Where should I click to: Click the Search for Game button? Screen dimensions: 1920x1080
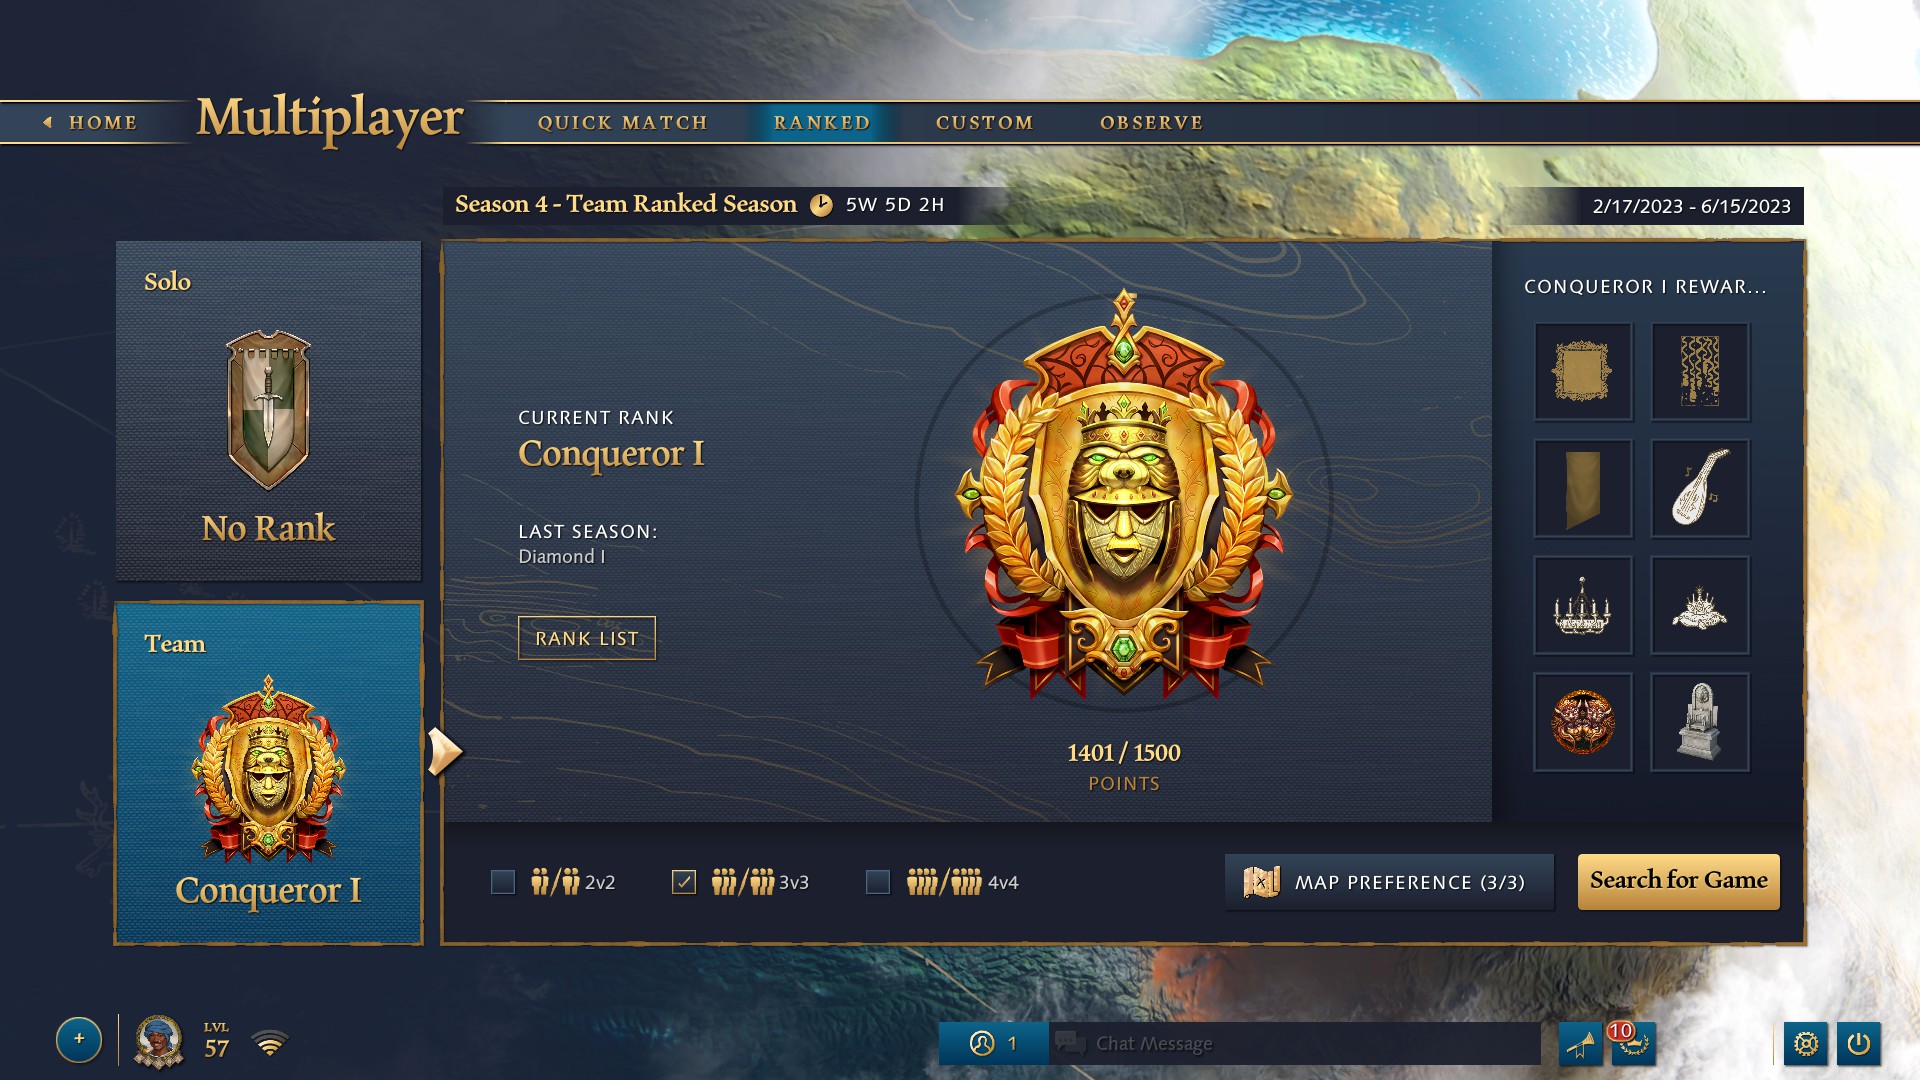[x=1679, y=881]
